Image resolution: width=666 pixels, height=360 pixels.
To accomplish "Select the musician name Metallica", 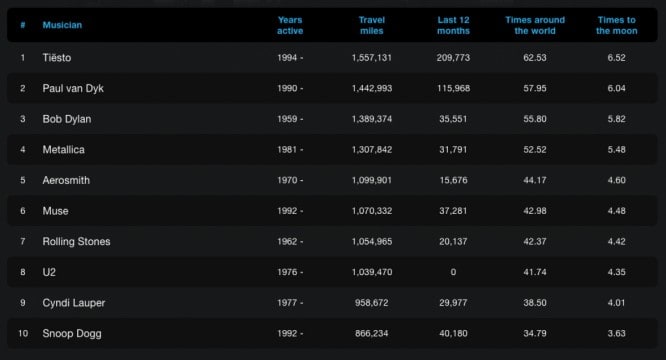I will tap(63, 149).
